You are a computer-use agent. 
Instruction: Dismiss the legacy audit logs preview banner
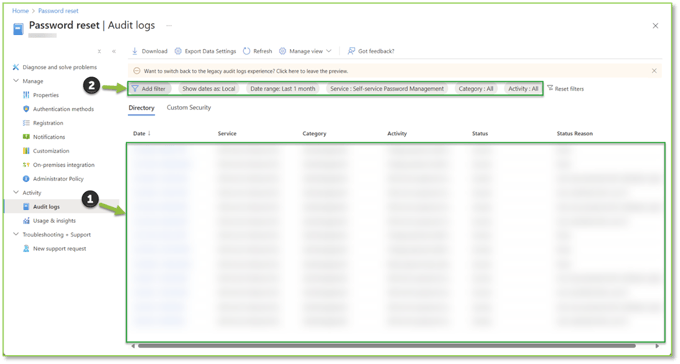(654, 71)
